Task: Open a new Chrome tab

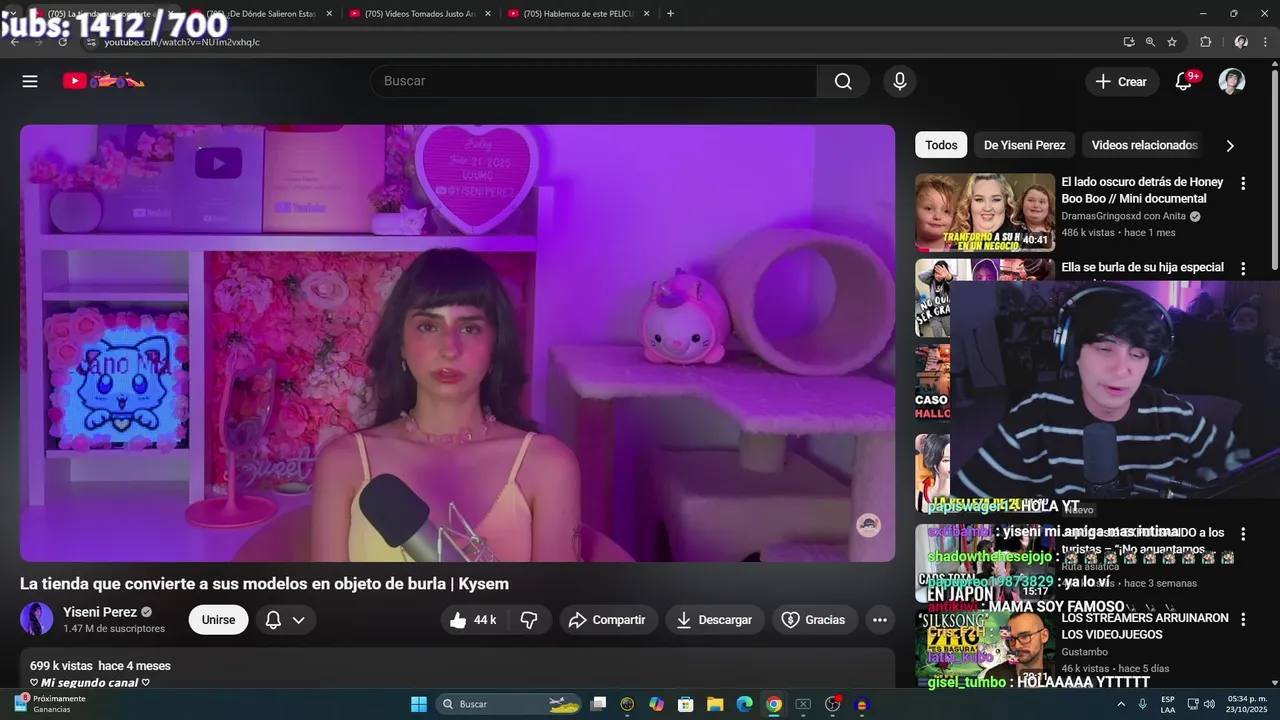Action: [x=670, y=13]
